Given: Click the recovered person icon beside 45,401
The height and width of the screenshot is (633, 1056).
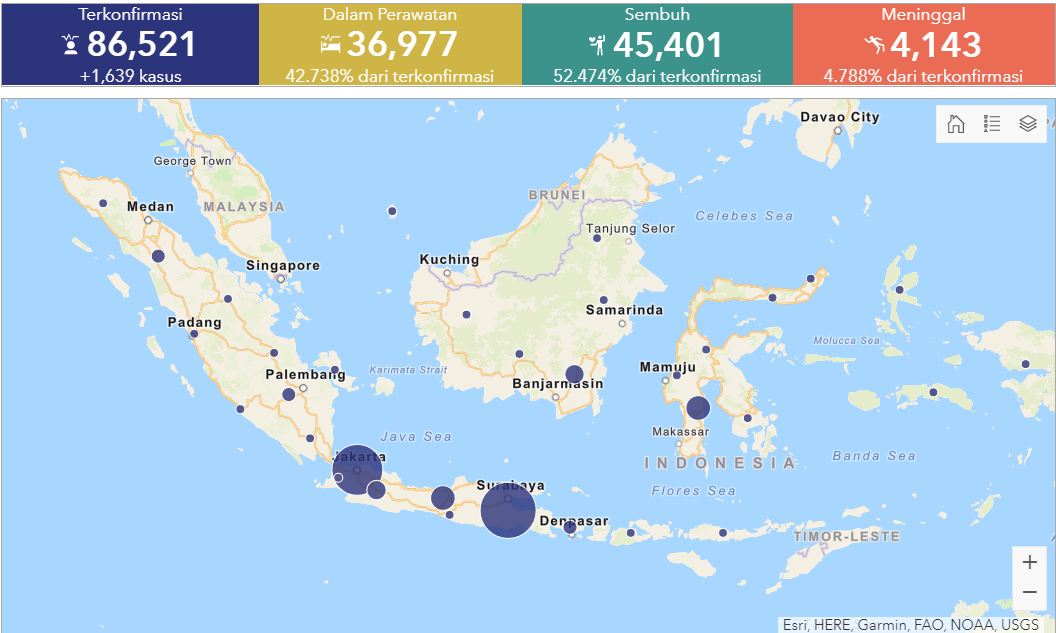Looking at the screenshot, I should [597, 45].
